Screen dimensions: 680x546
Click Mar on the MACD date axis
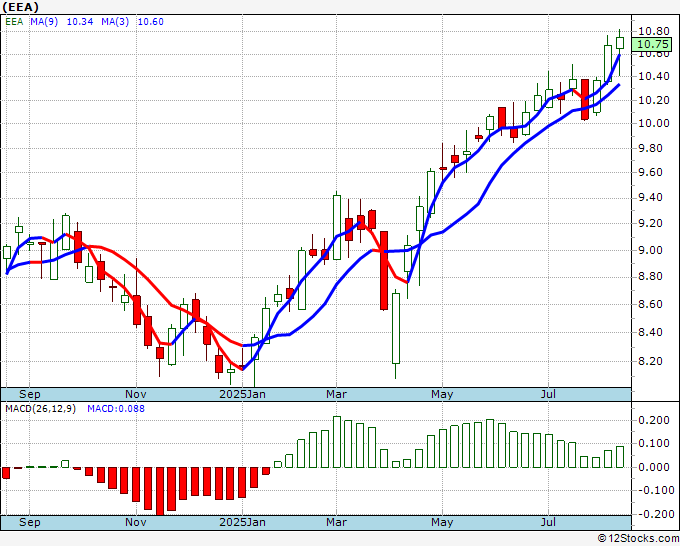tap(337, 522)
